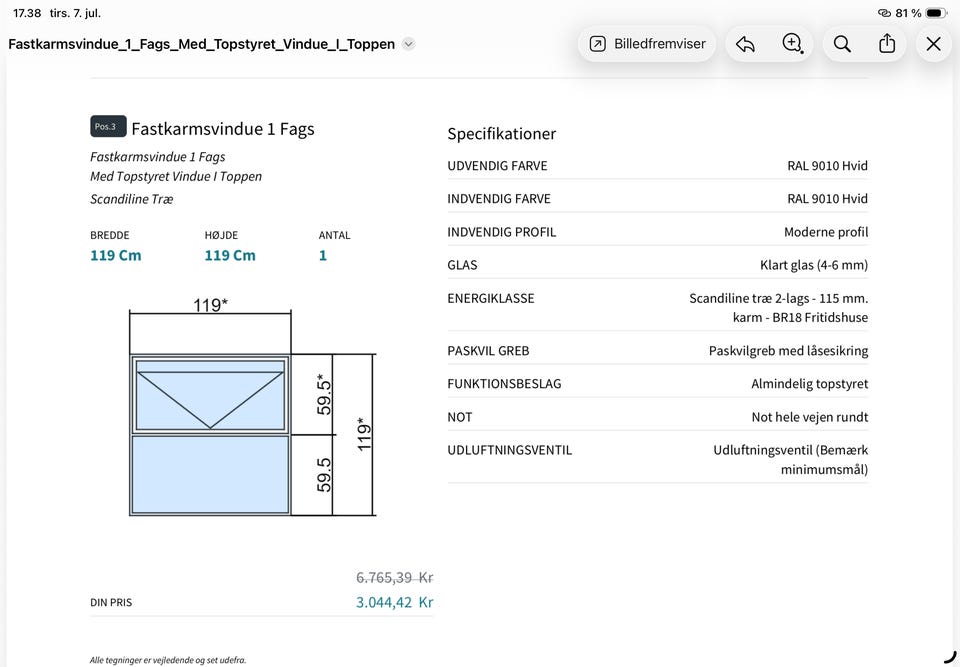Tap UDVENDIG FARVE value RAL 9010 Hvid
Viewport: 960px width, 667px height.
pyautogui.click(x=827, y=165)
